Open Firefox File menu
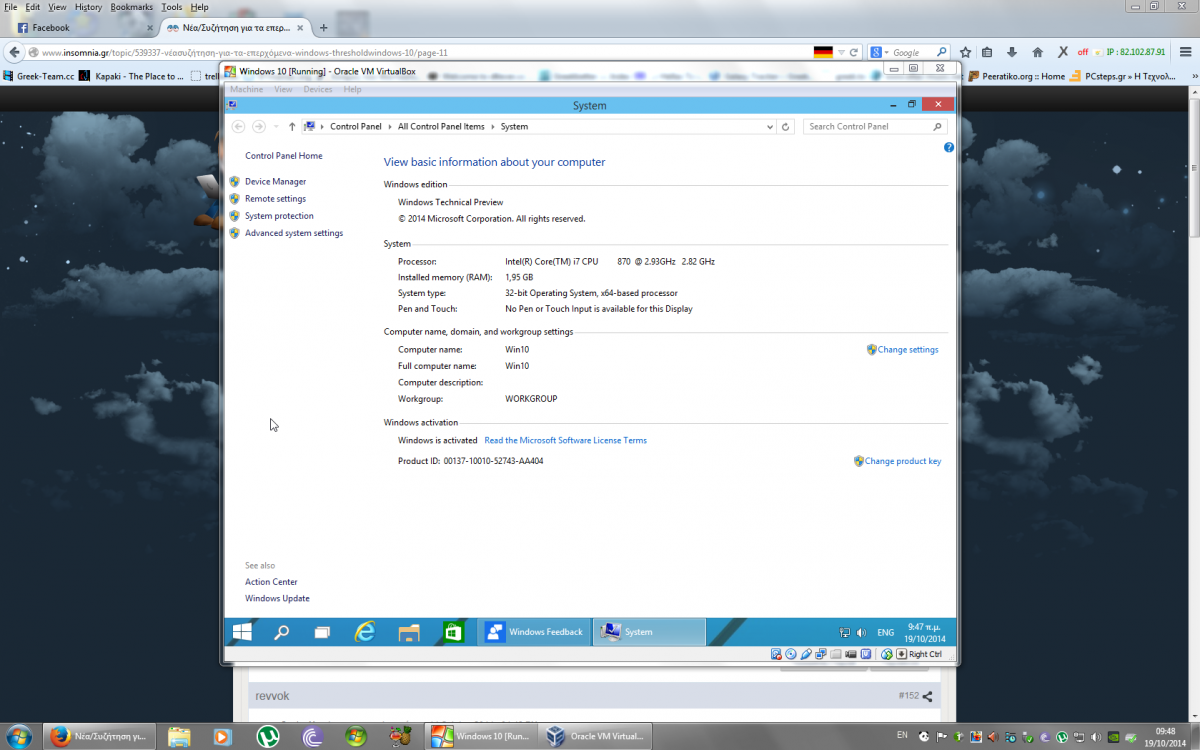 click(x=11, y=7)
